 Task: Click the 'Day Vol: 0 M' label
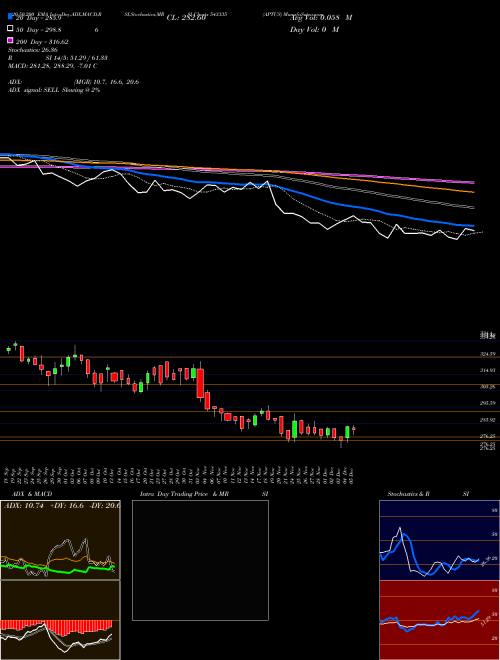point(314,30)
